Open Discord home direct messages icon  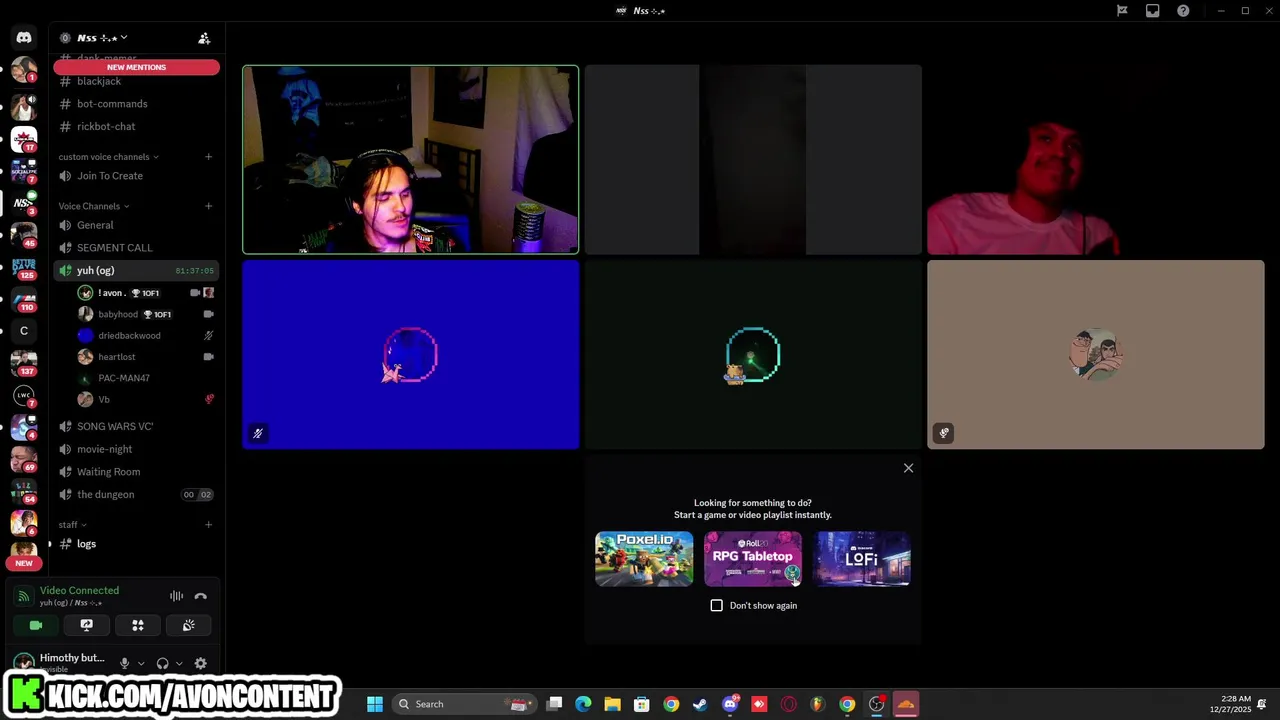(24, 38)
